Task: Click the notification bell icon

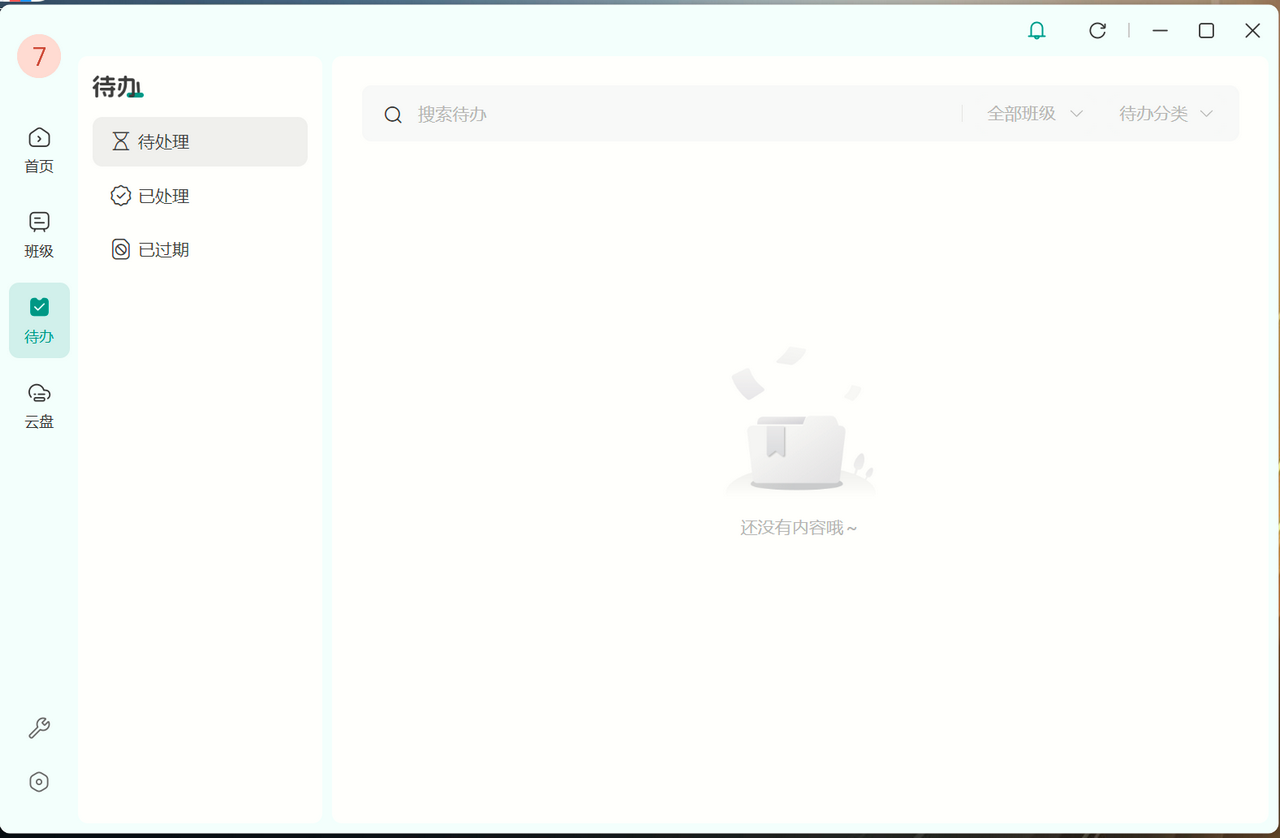Action: 1037,31
